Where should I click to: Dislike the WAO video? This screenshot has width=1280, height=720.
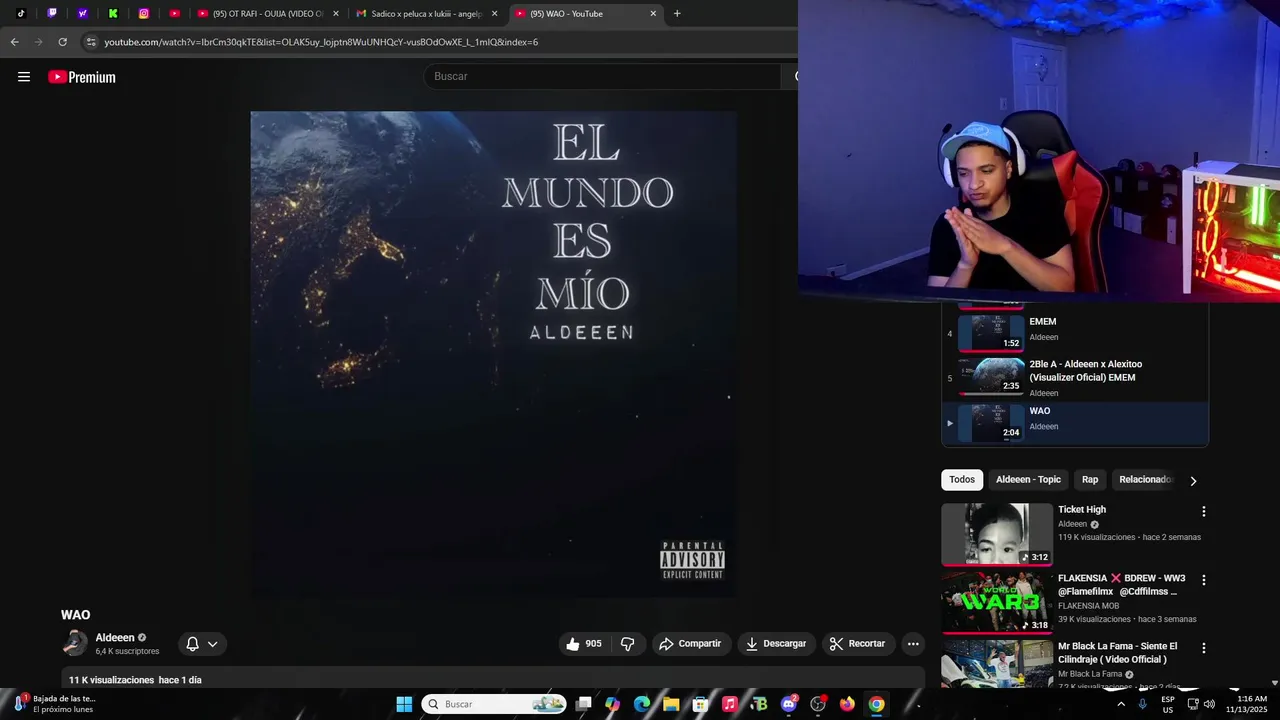[628, 644]
